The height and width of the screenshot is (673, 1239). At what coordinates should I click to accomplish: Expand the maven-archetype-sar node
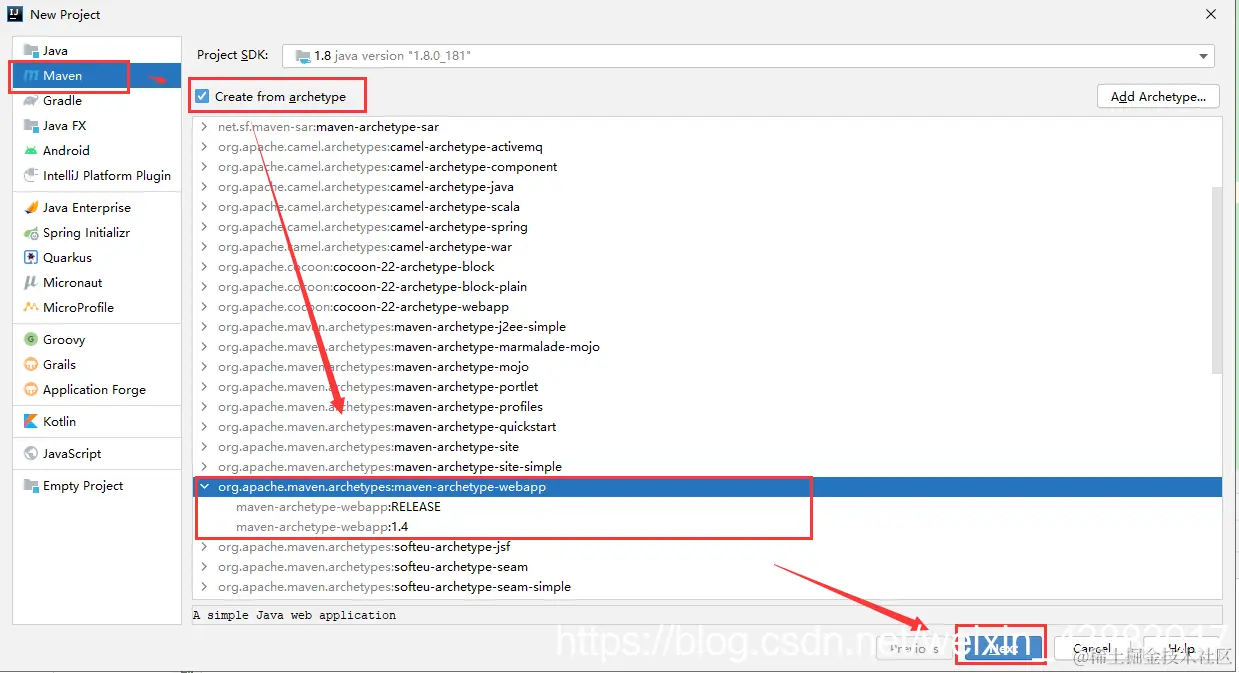point(204,127)
